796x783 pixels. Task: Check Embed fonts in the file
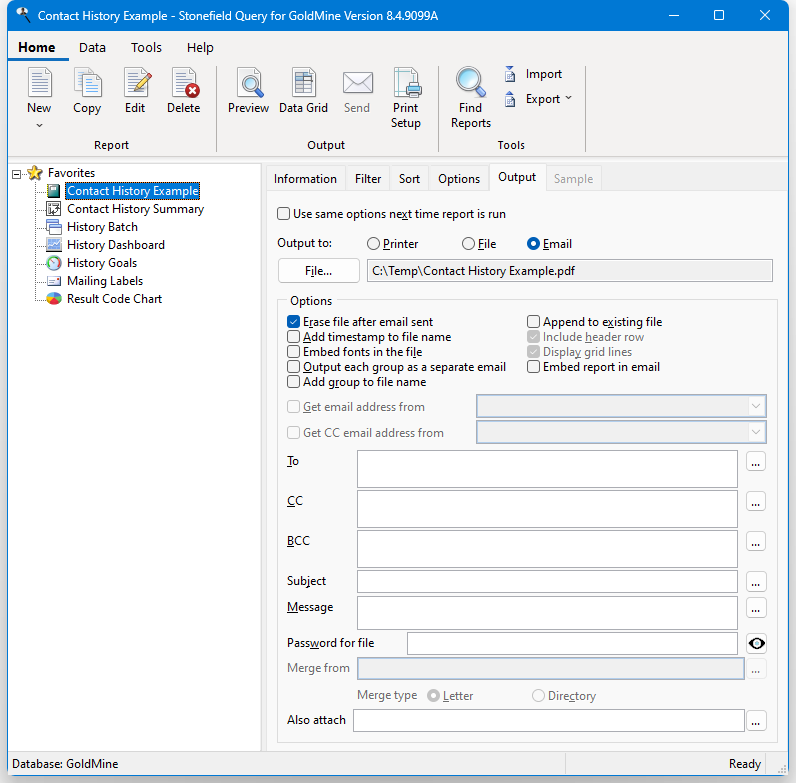click(293, 352)
